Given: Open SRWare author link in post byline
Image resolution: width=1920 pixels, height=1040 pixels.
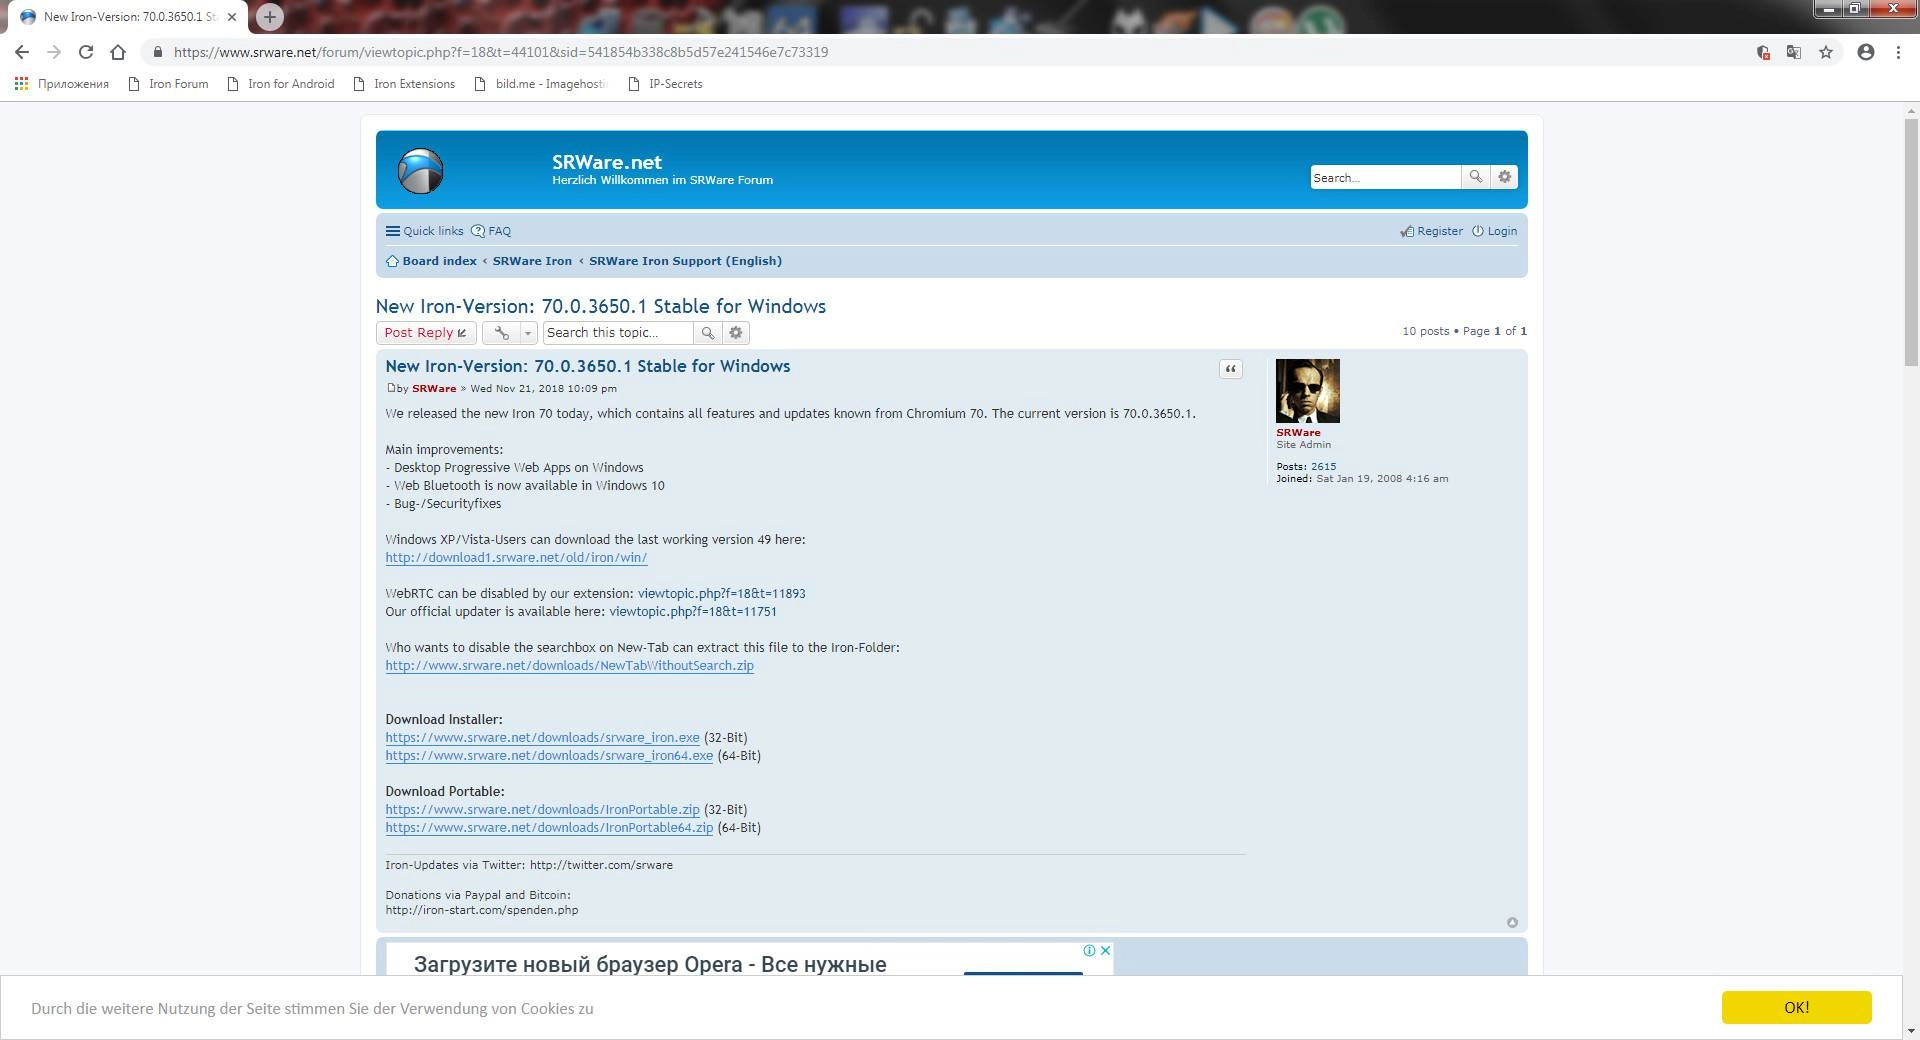Looking at the screenshot, I should tap(434, 389).
